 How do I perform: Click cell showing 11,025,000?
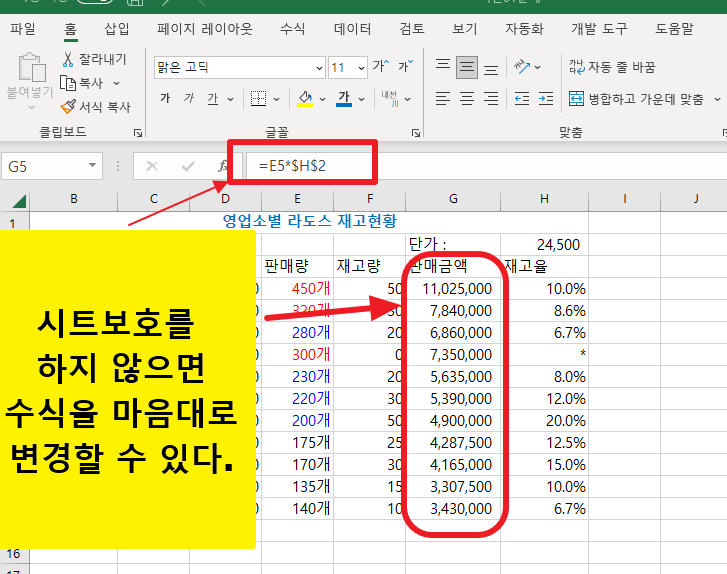click(453, 288)
